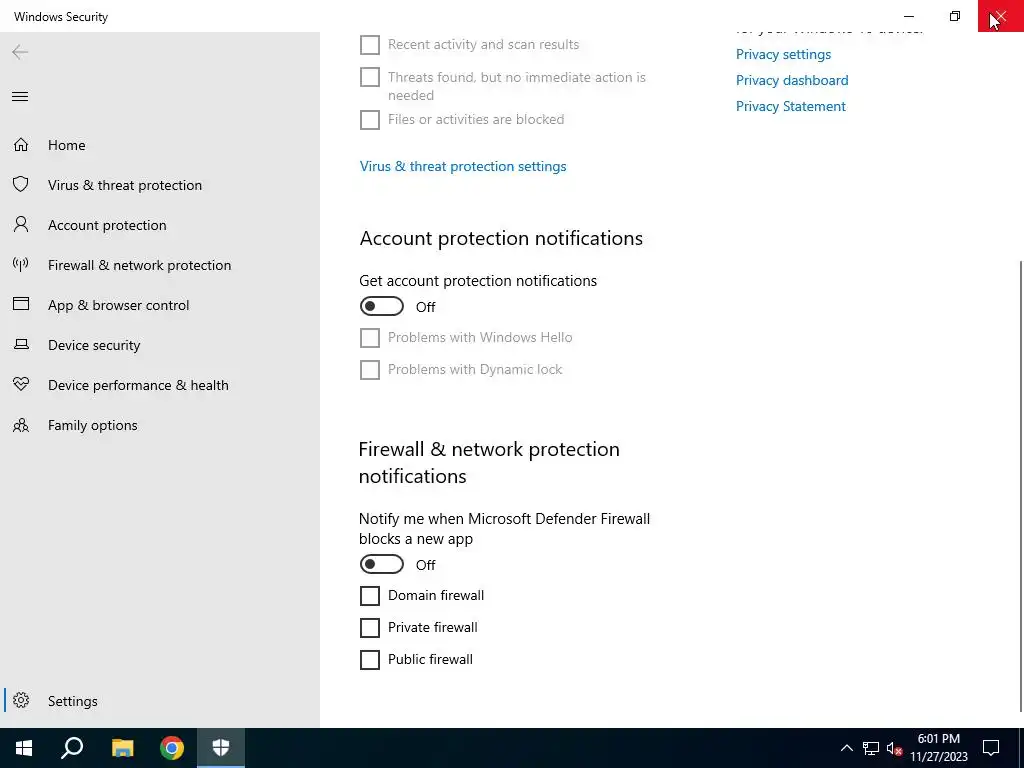Check Threats found no immediate action box
This screenshot has width=1024, height=768.
tap(370, 77)
